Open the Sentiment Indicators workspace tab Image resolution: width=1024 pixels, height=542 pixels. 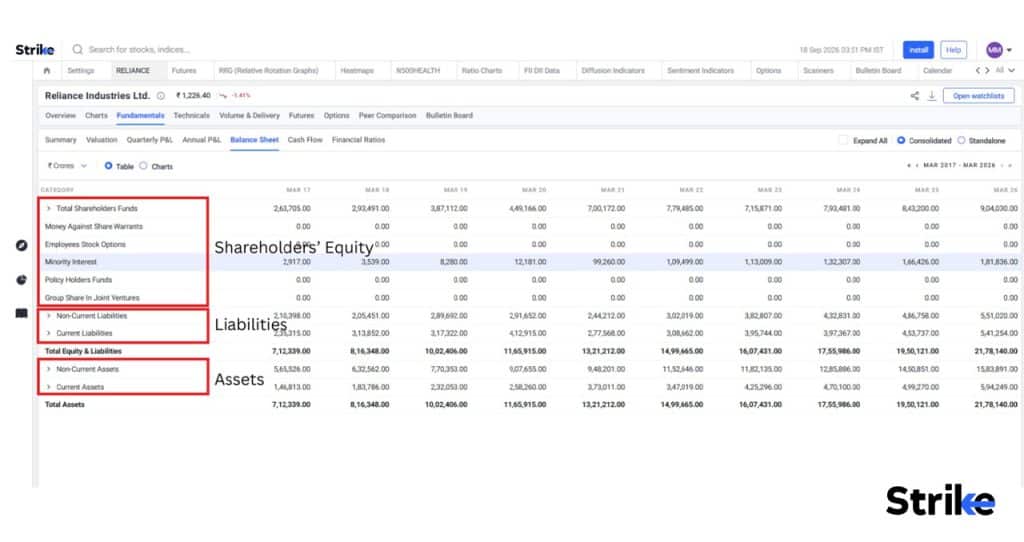(700, 71)
